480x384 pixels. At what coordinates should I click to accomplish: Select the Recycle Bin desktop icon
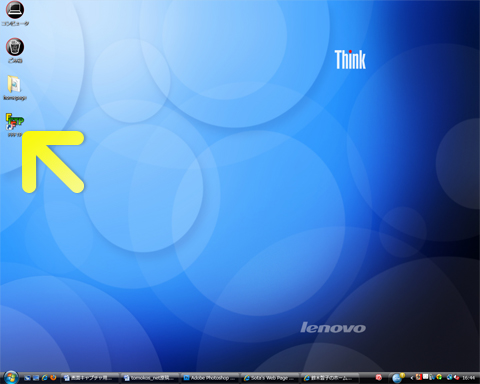click(15, 50)
